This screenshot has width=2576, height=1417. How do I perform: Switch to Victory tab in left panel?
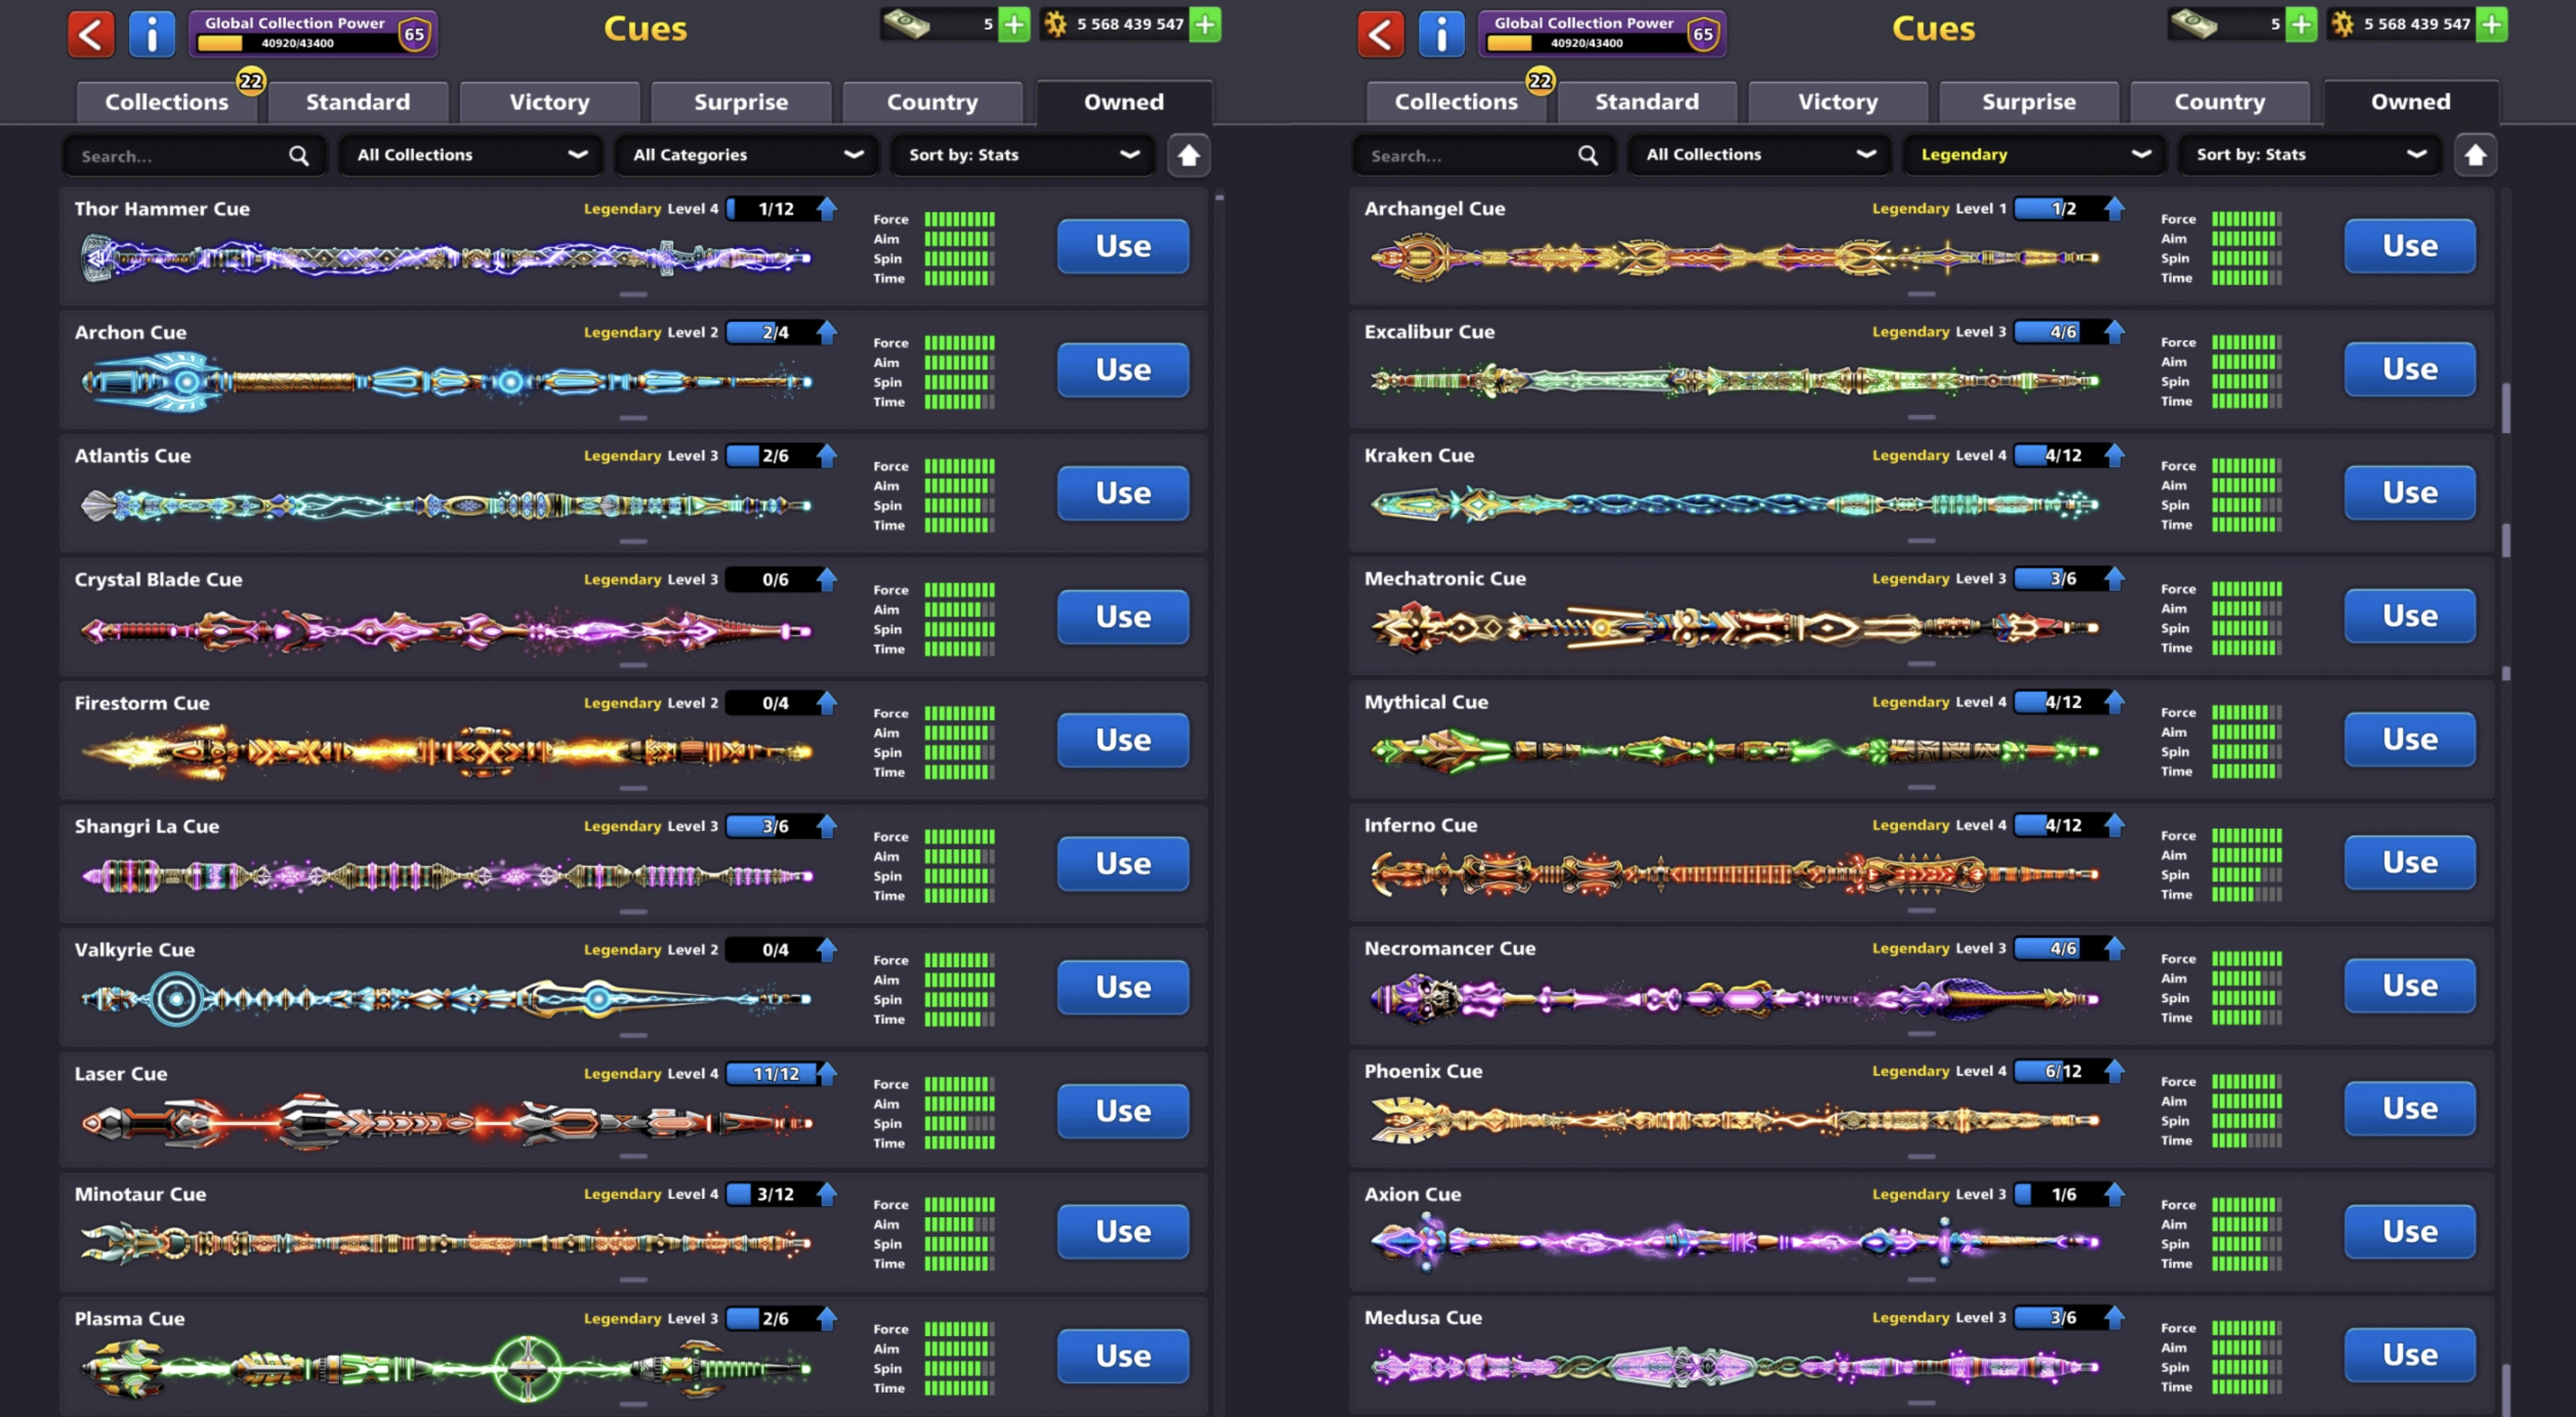[x=549, y=102]
